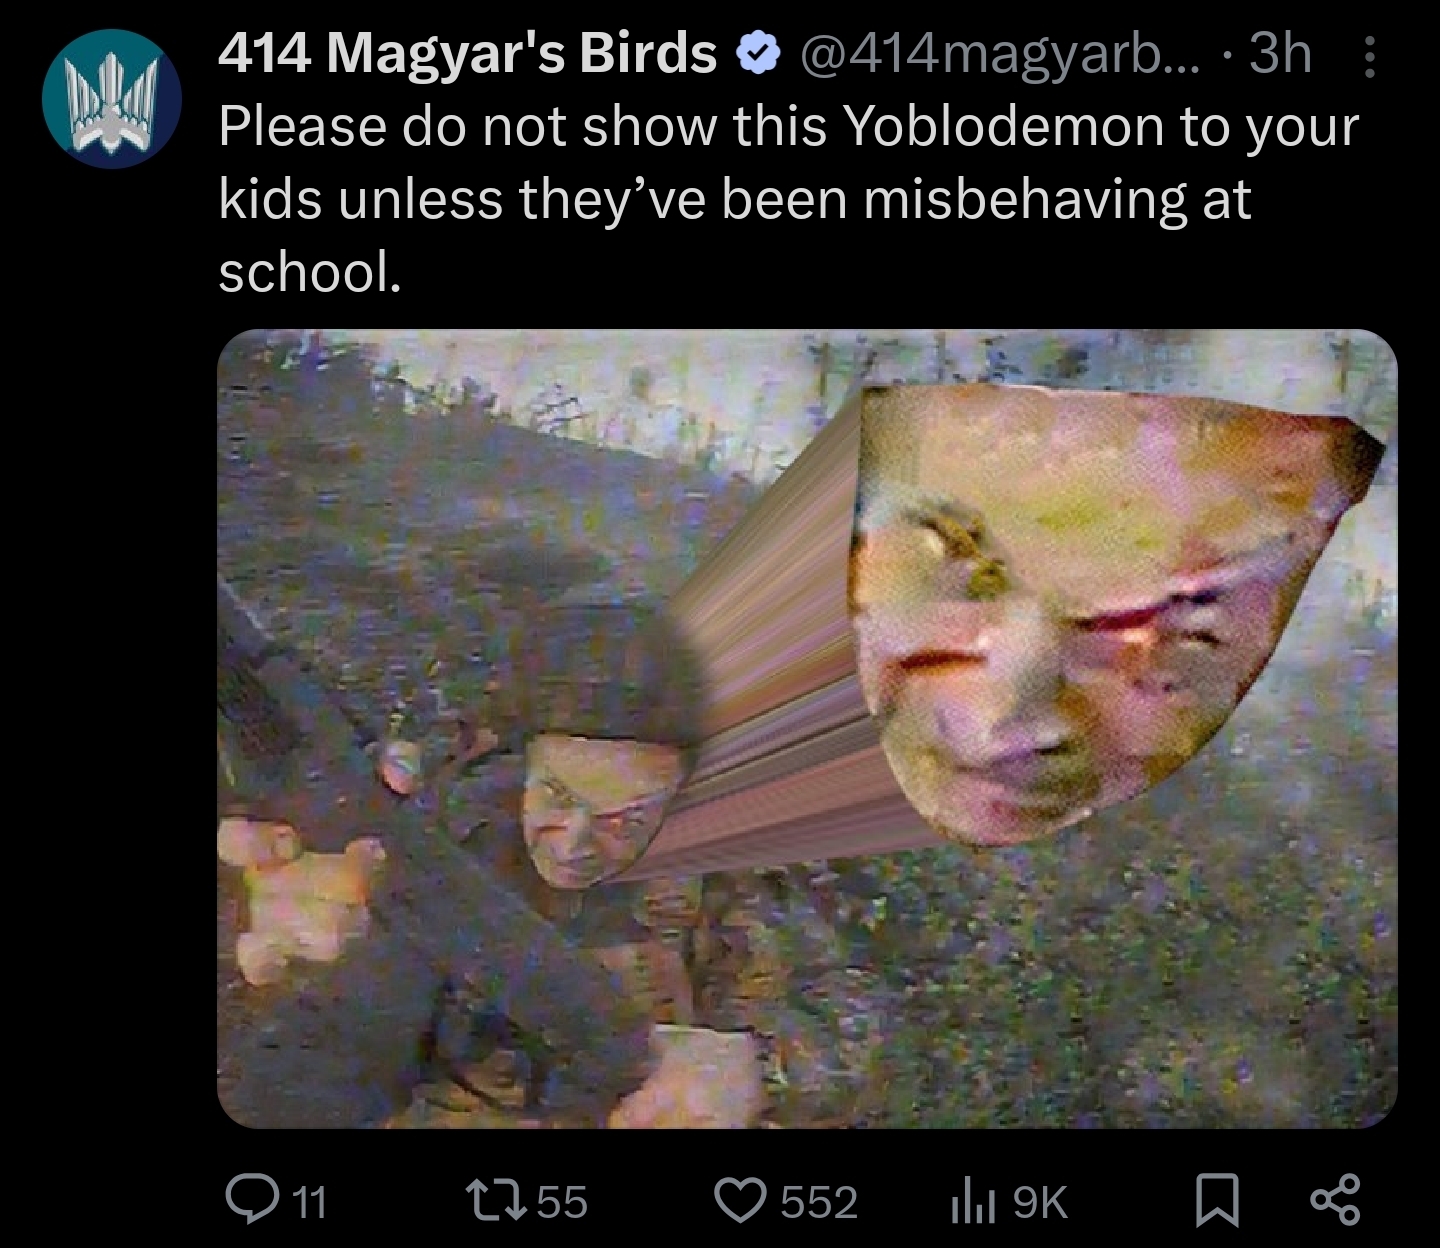1440x1248 pixels.
Task: Open the display name 414 Magyar's Birds
Action: tap(468, 54)
